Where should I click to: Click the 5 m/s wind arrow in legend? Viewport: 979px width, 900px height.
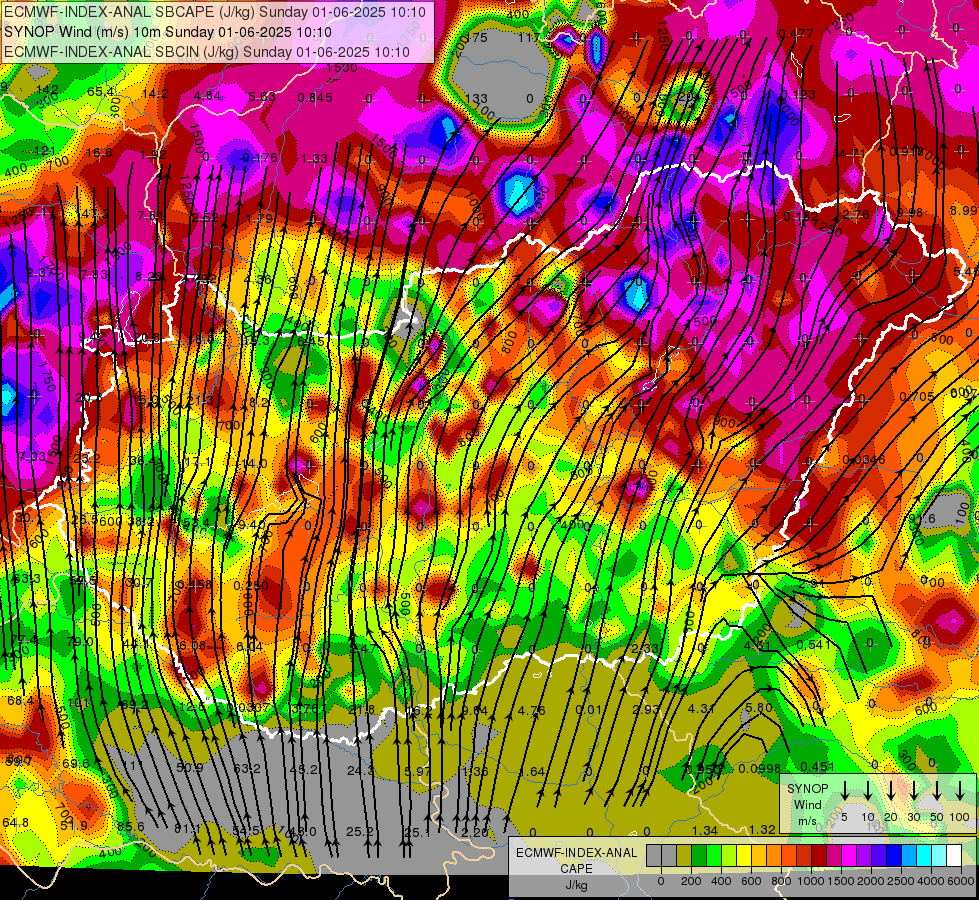pyautogui.click(x=844, y=791)
